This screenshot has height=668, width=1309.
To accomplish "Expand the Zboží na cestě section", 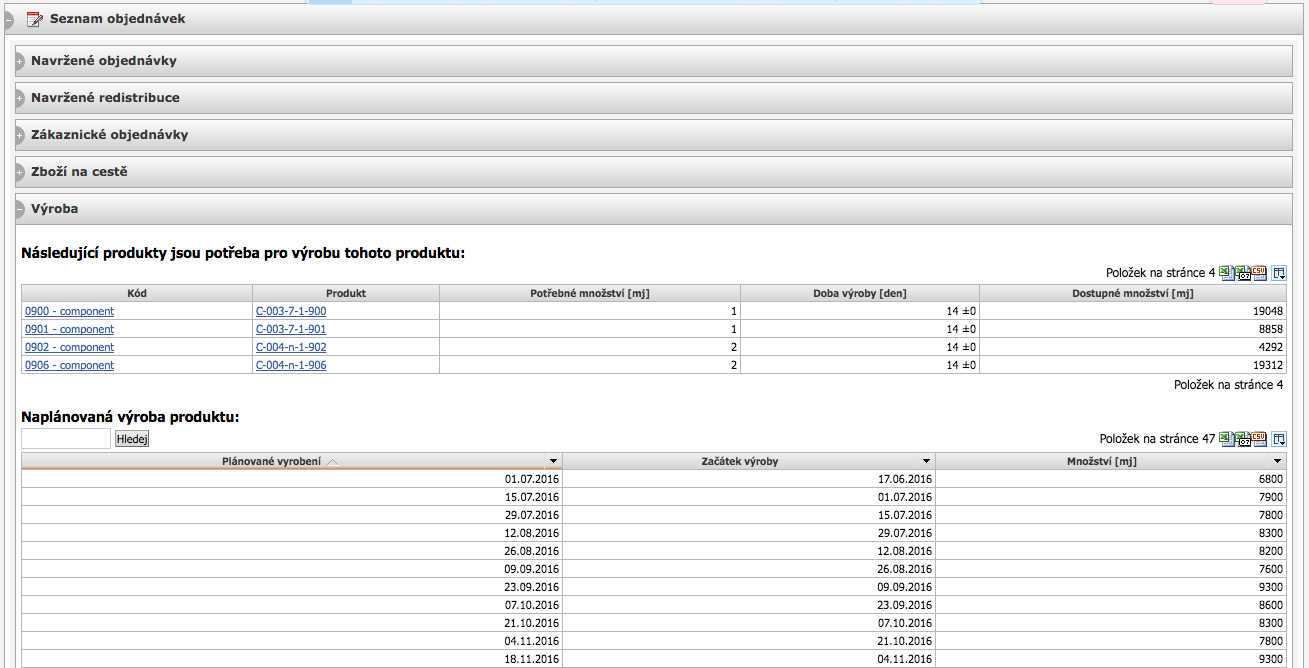I will coord(20,172).
